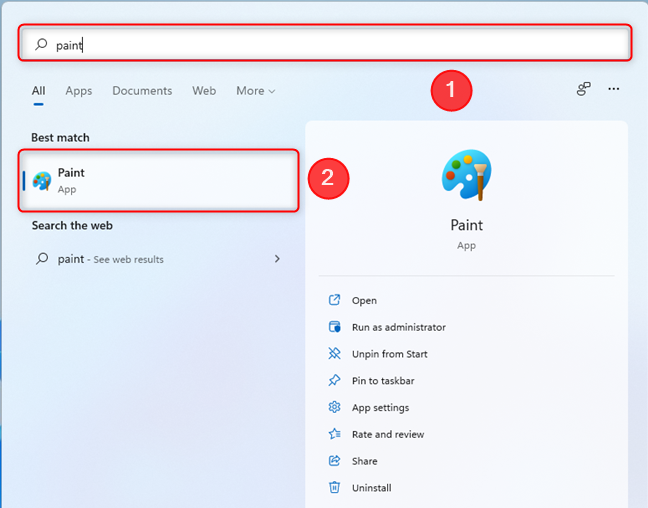Expand the web results chevron arrow
This screenshot has width=648, height=508.
pyautogui.click(x=277, y=259)
